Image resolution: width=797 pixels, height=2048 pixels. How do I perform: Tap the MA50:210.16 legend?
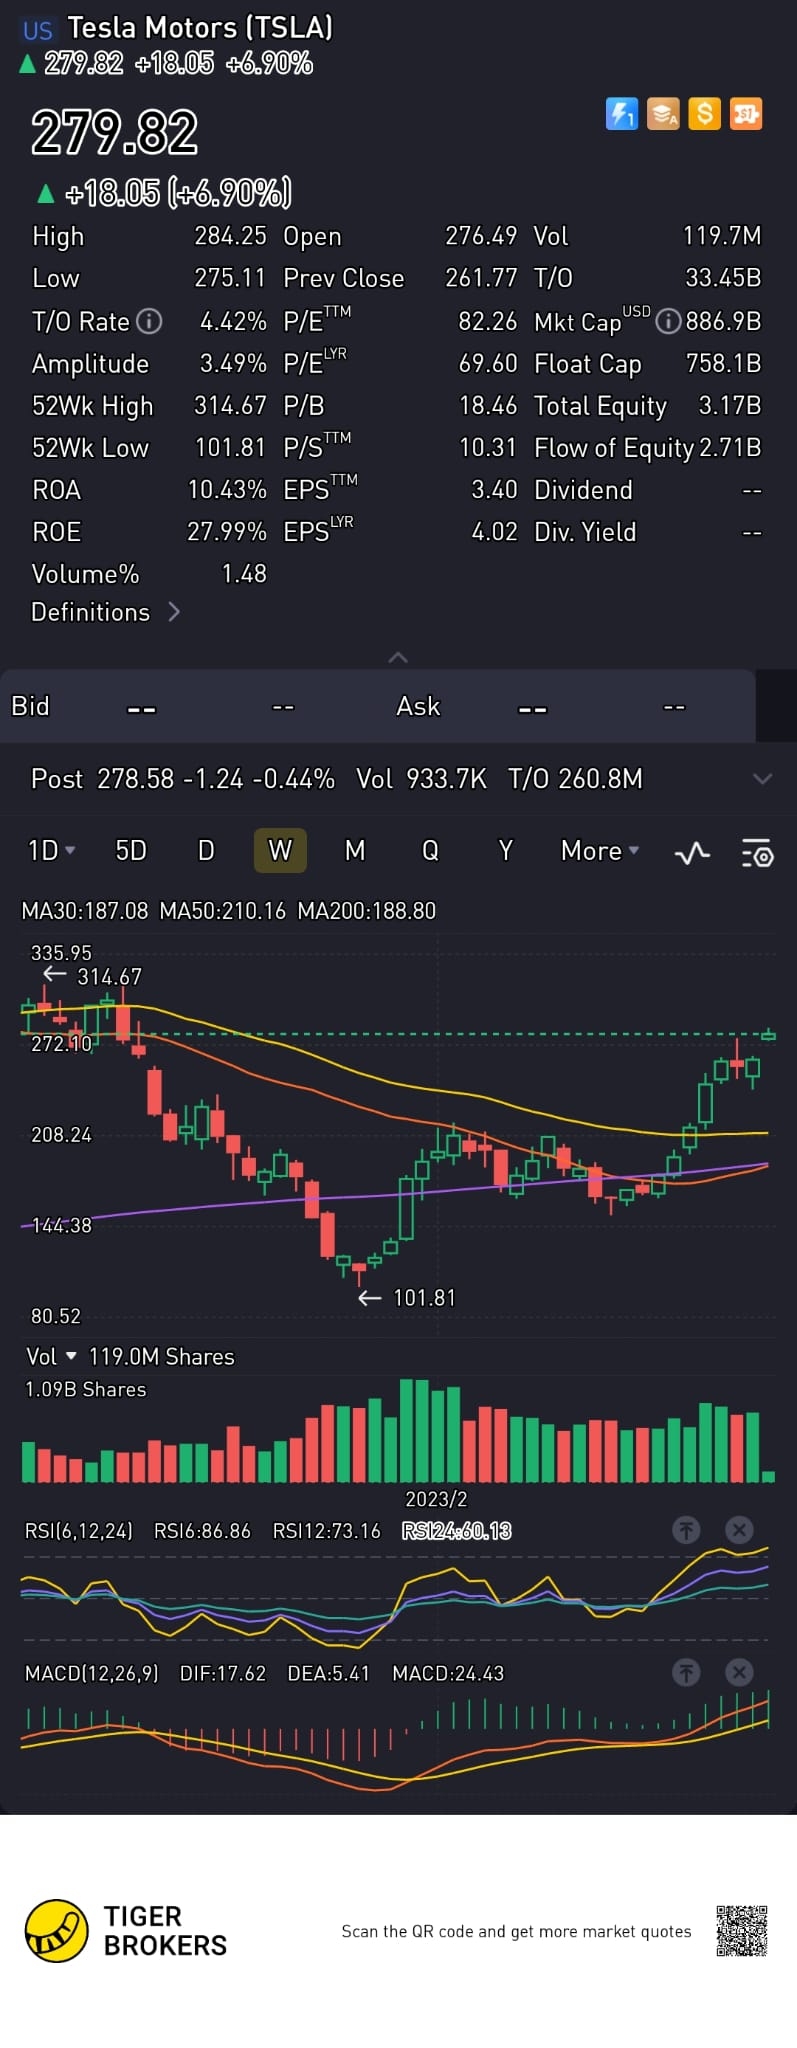223,911
